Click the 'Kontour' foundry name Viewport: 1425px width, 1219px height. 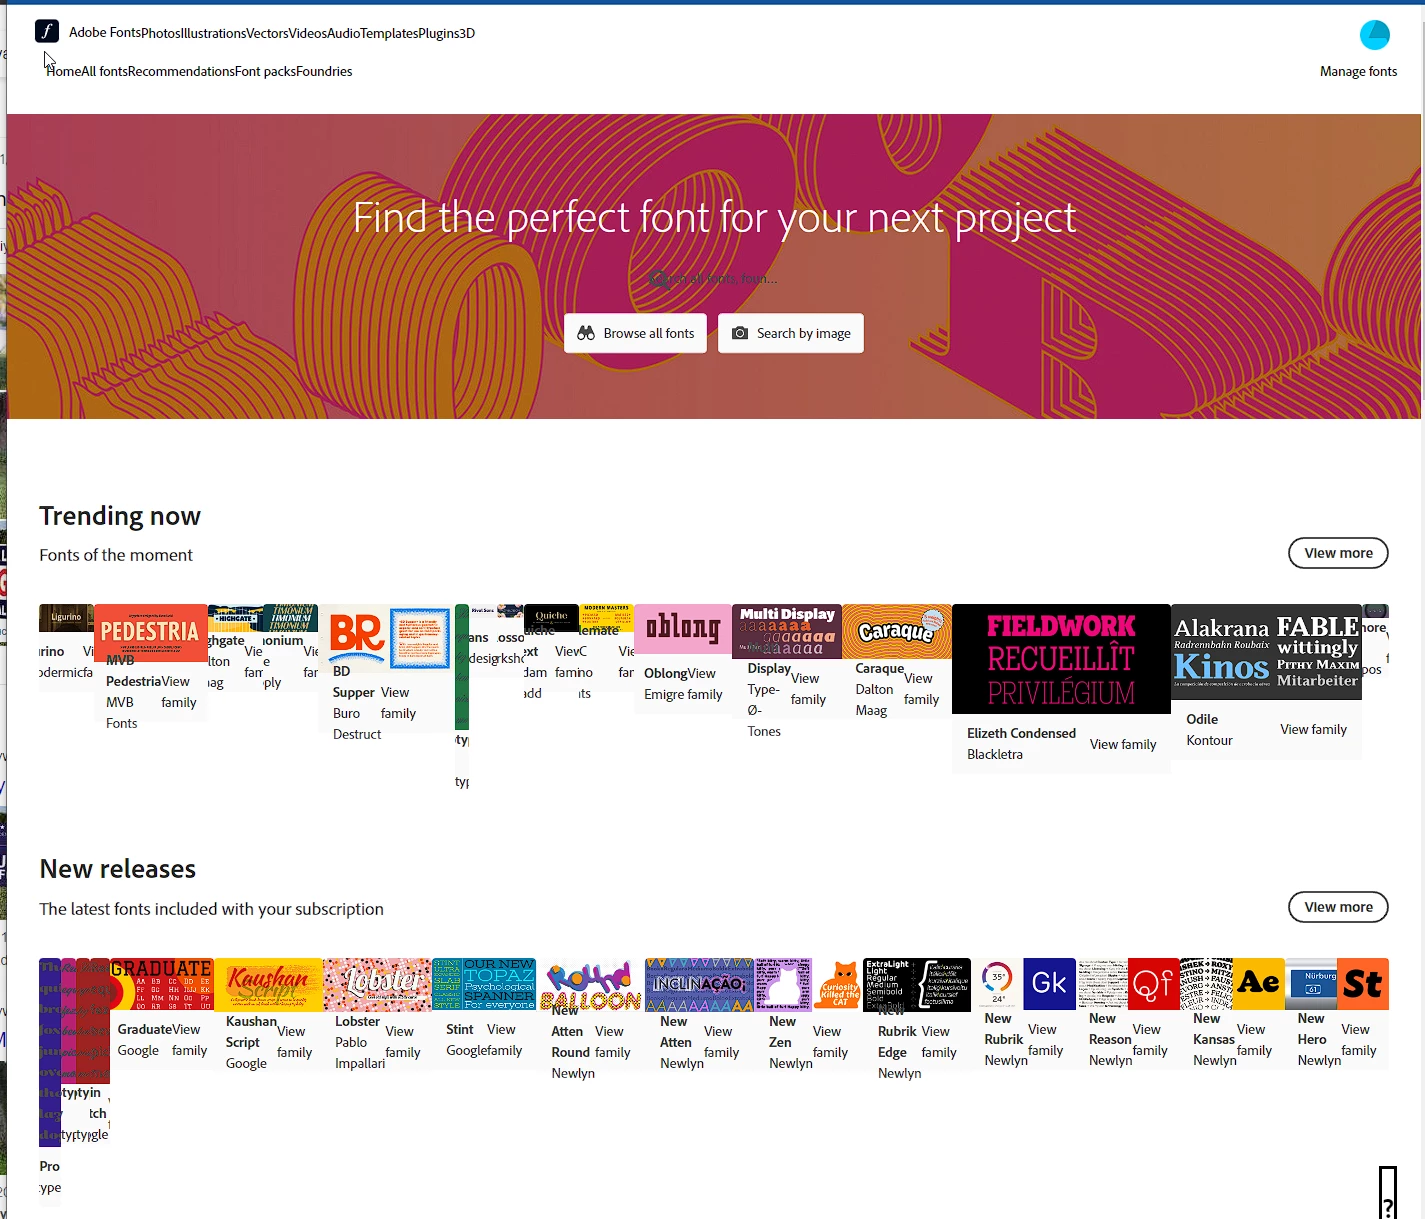click(1209, 740)
